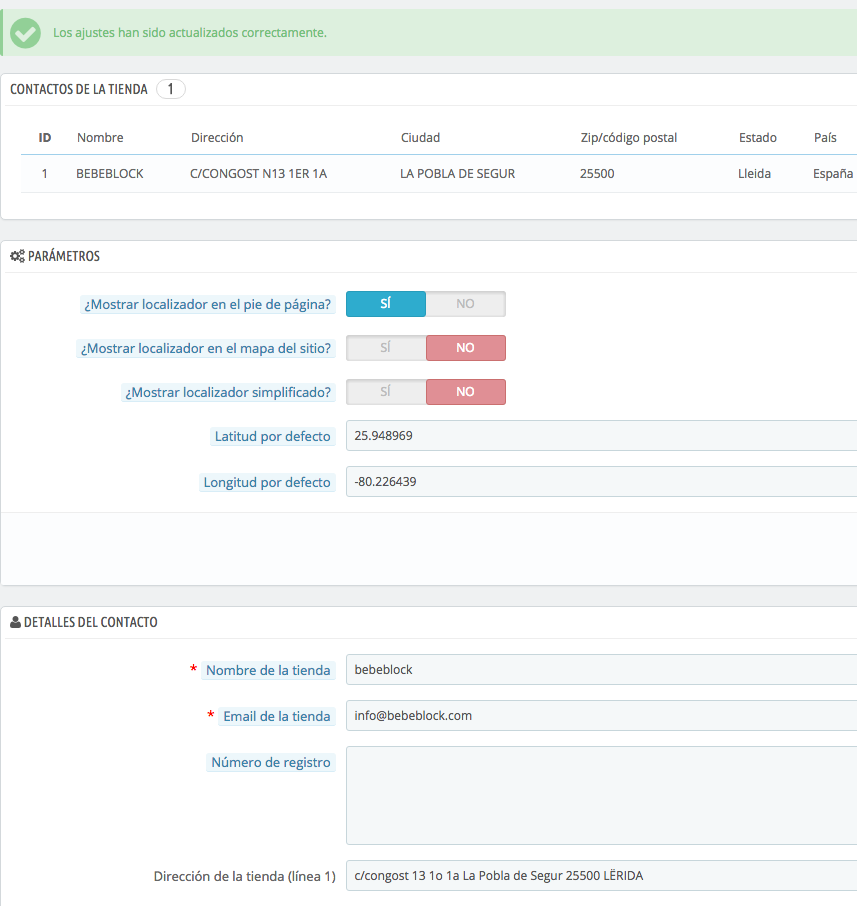
Task: Click the España country cell
Action: 833,173
